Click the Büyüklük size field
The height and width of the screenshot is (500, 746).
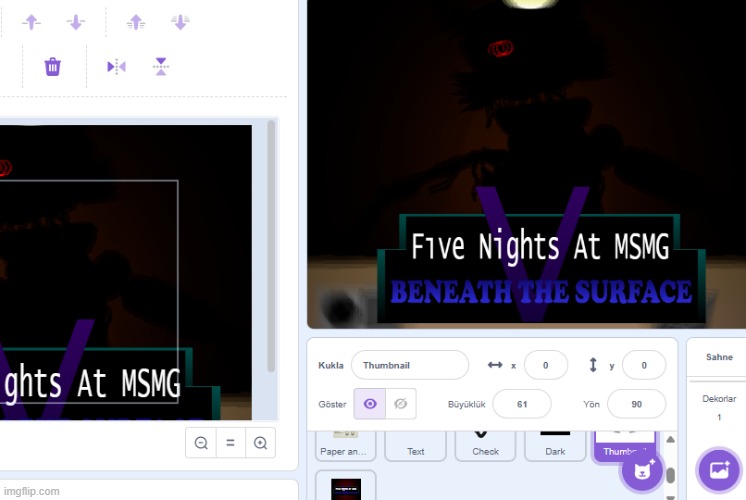pos(522,404)
